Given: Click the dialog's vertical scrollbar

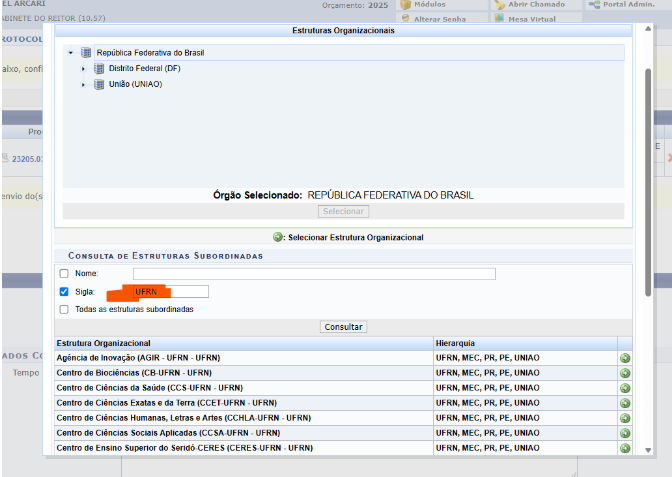Looking at the screenshot, I should click(648, 180).
